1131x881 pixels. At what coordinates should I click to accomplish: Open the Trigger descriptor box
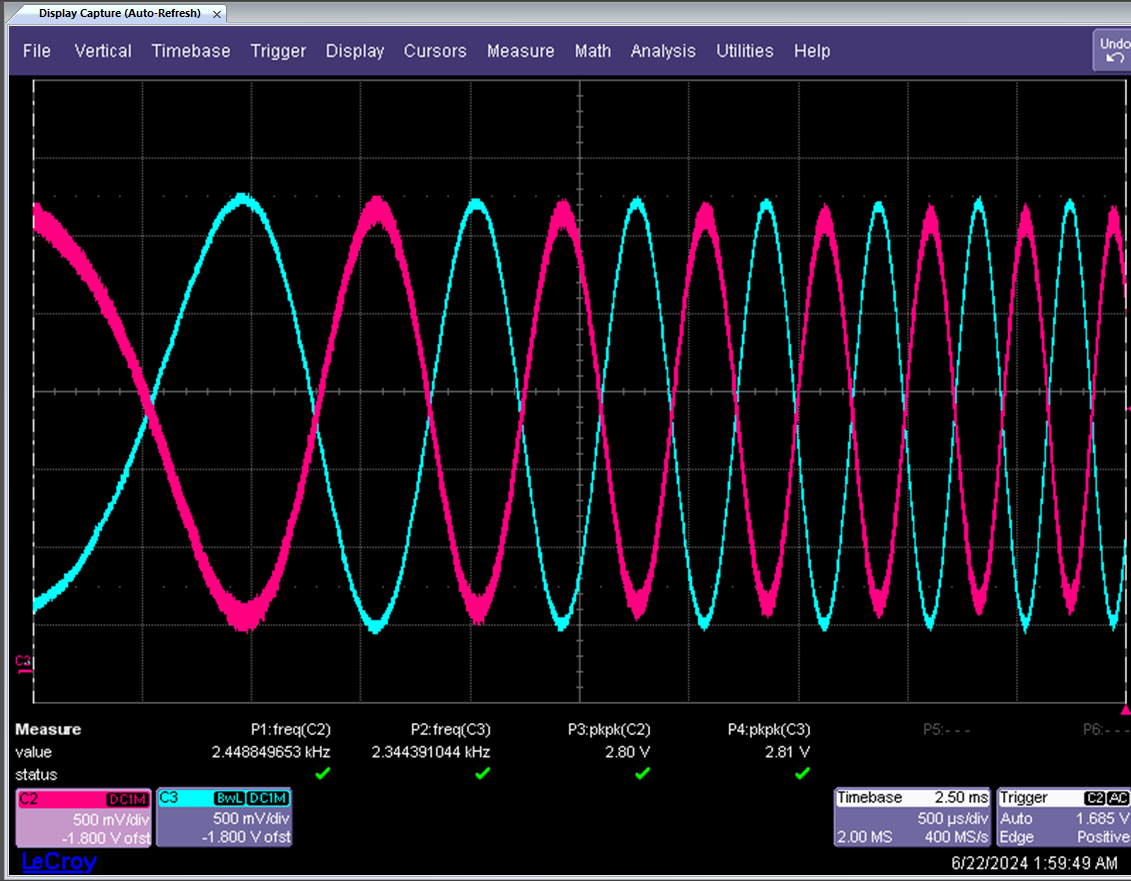(1064, 818)
